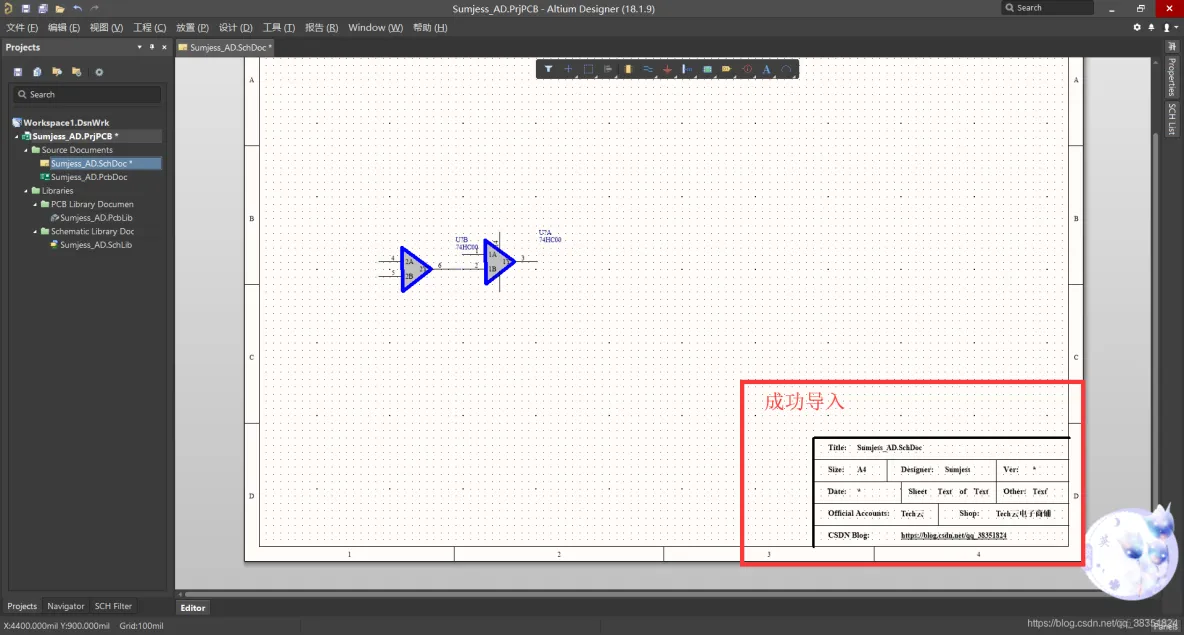Close the Projects panel
1184x635 pixels.
(164, 47)
